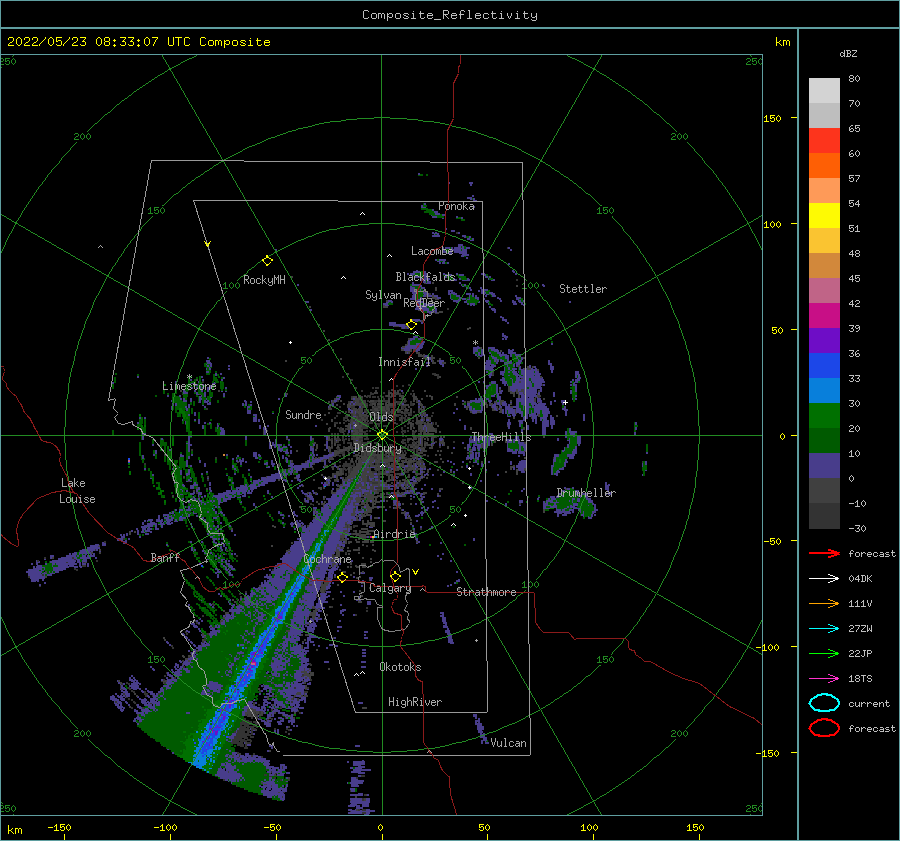Click the Ponoka location label

point(456,206)
